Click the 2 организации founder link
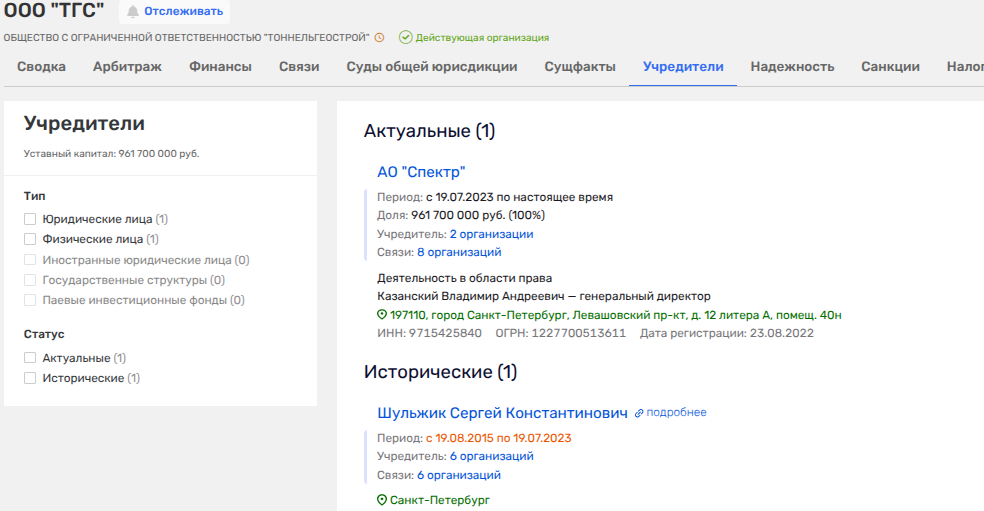The width and height of the screenshot is (984, 511). 491,234
